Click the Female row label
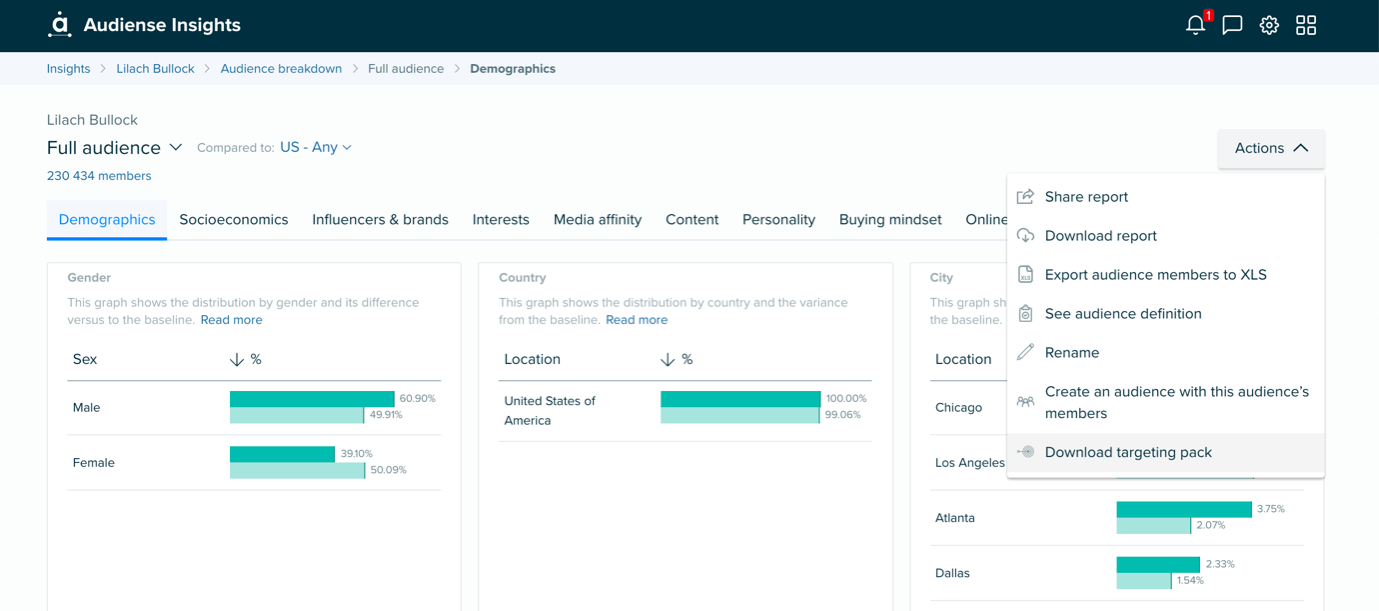Image resolution: width=1379 pixels, height=611 pixels. tap(94, 463)
